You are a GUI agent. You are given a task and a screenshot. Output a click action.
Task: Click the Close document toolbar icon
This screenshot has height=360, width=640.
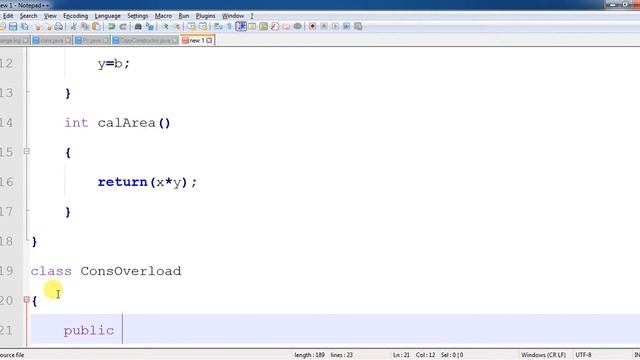click(38, 27)
